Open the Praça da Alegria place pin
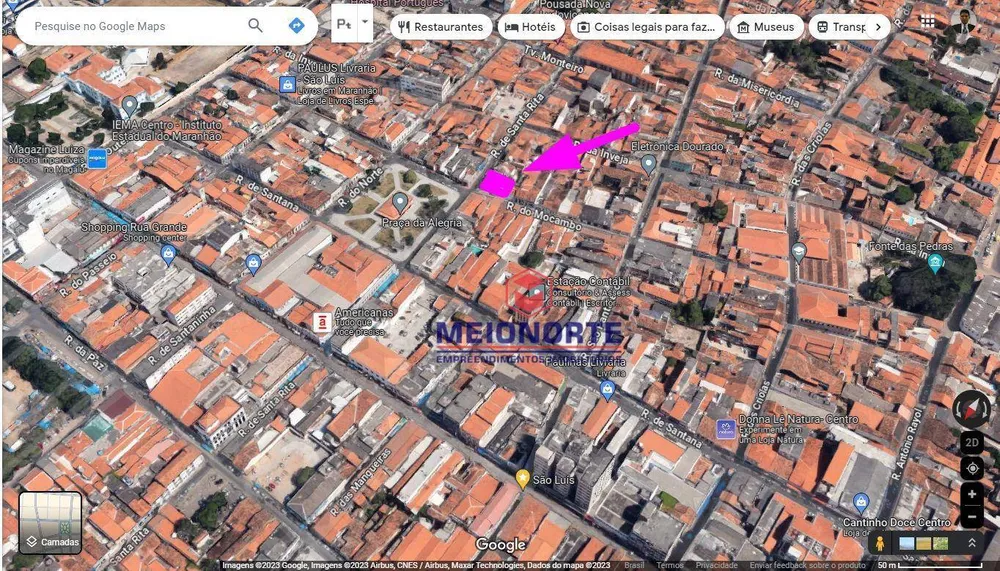The width and height of the screenshot is (1000, 571). pos(400,204)
